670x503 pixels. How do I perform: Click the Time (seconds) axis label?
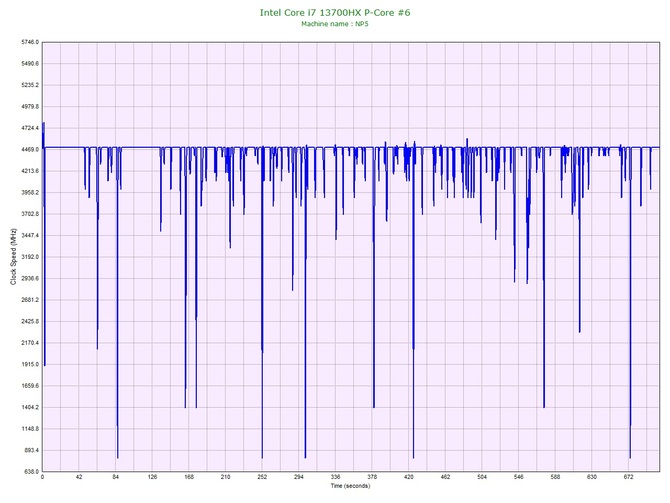pos(350,486)
